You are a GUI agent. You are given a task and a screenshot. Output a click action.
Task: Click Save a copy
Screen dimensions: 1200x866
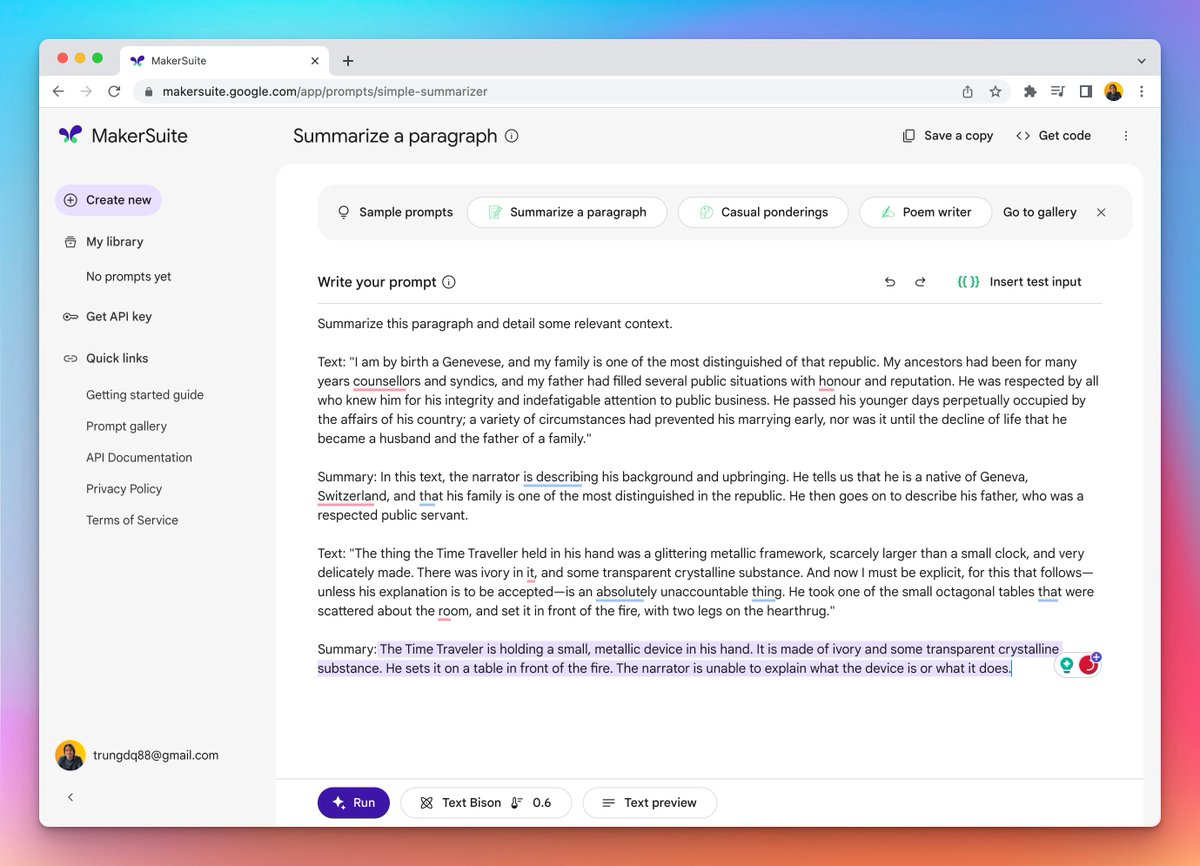(947, 136)
